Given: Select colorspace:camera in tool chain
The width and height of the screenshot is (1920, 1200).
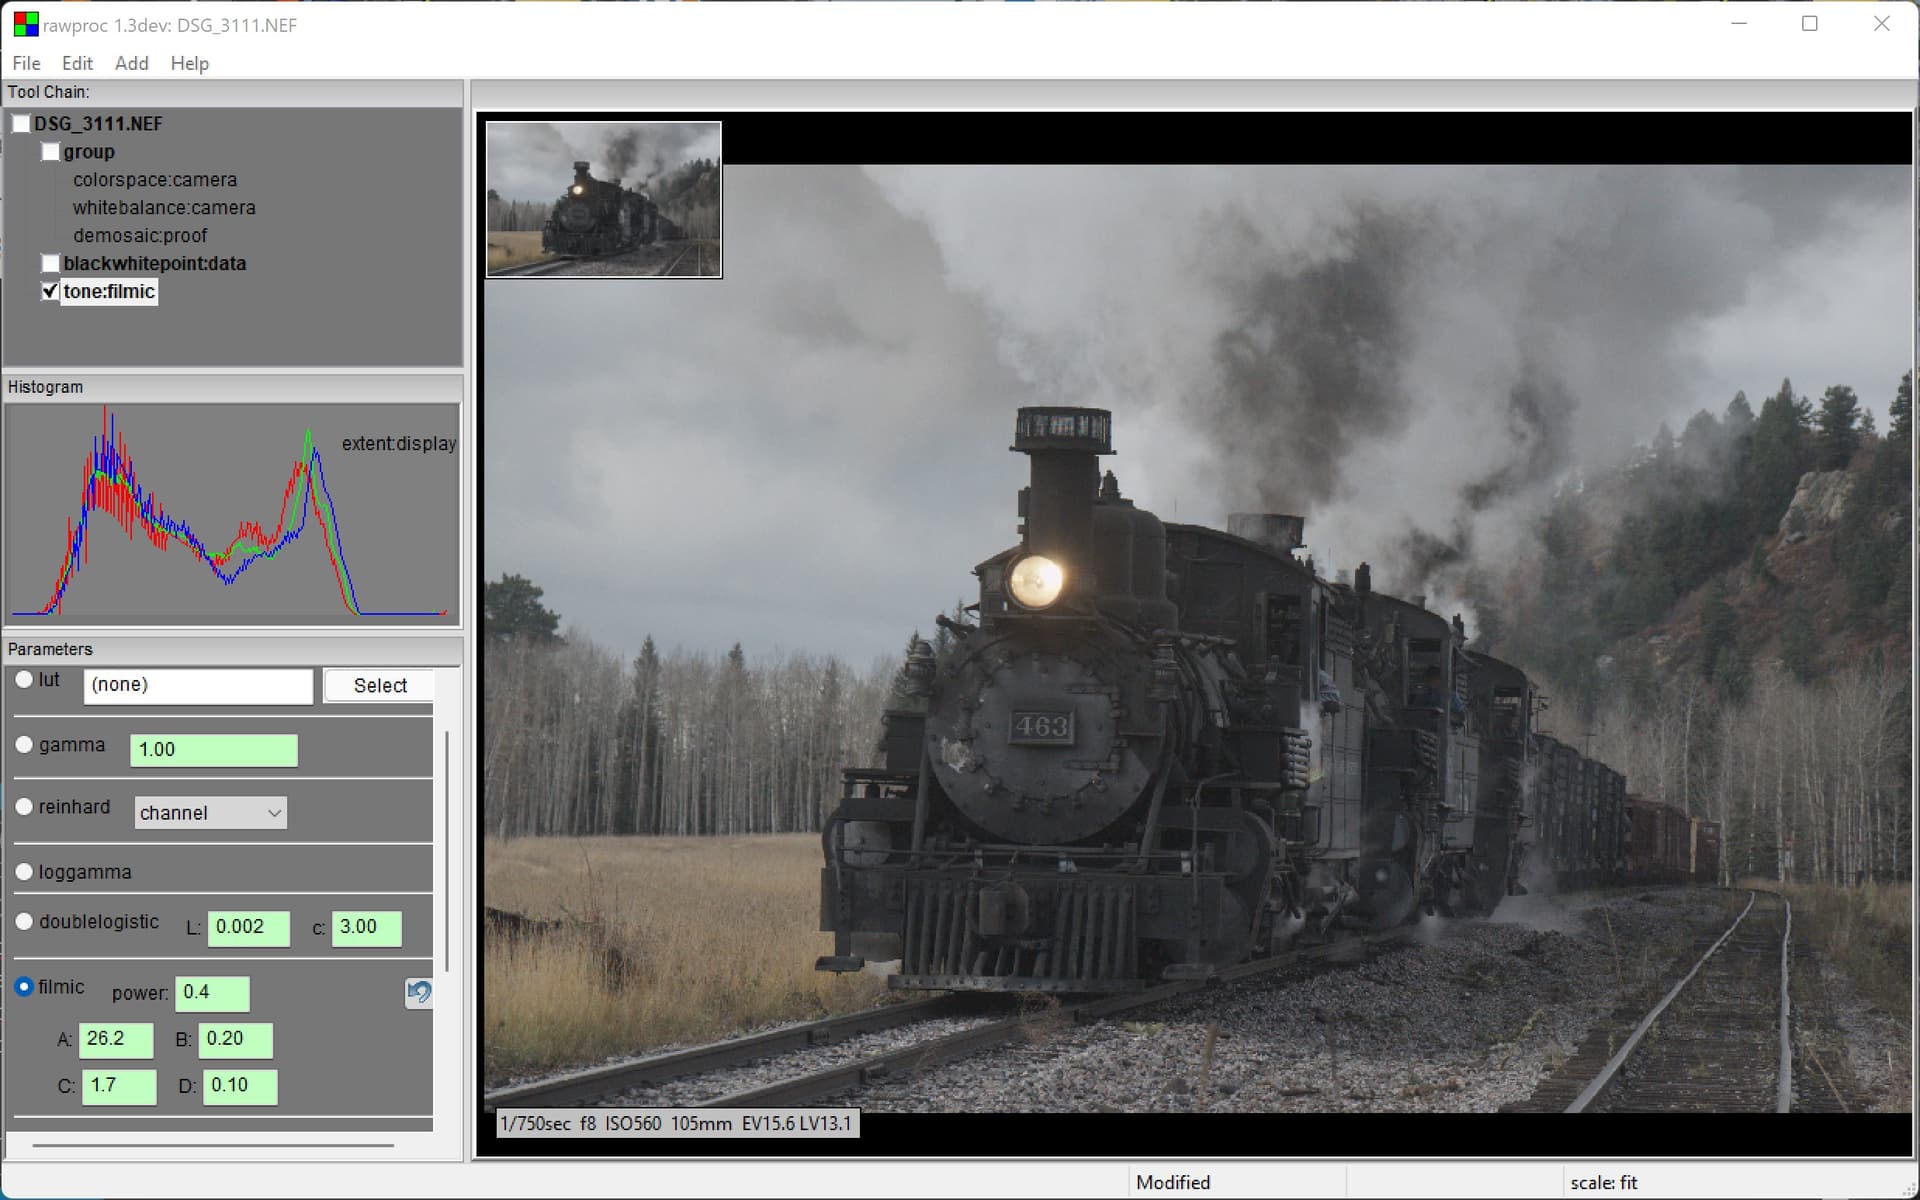Looking at the screenshot, I should tap(155, 180).
